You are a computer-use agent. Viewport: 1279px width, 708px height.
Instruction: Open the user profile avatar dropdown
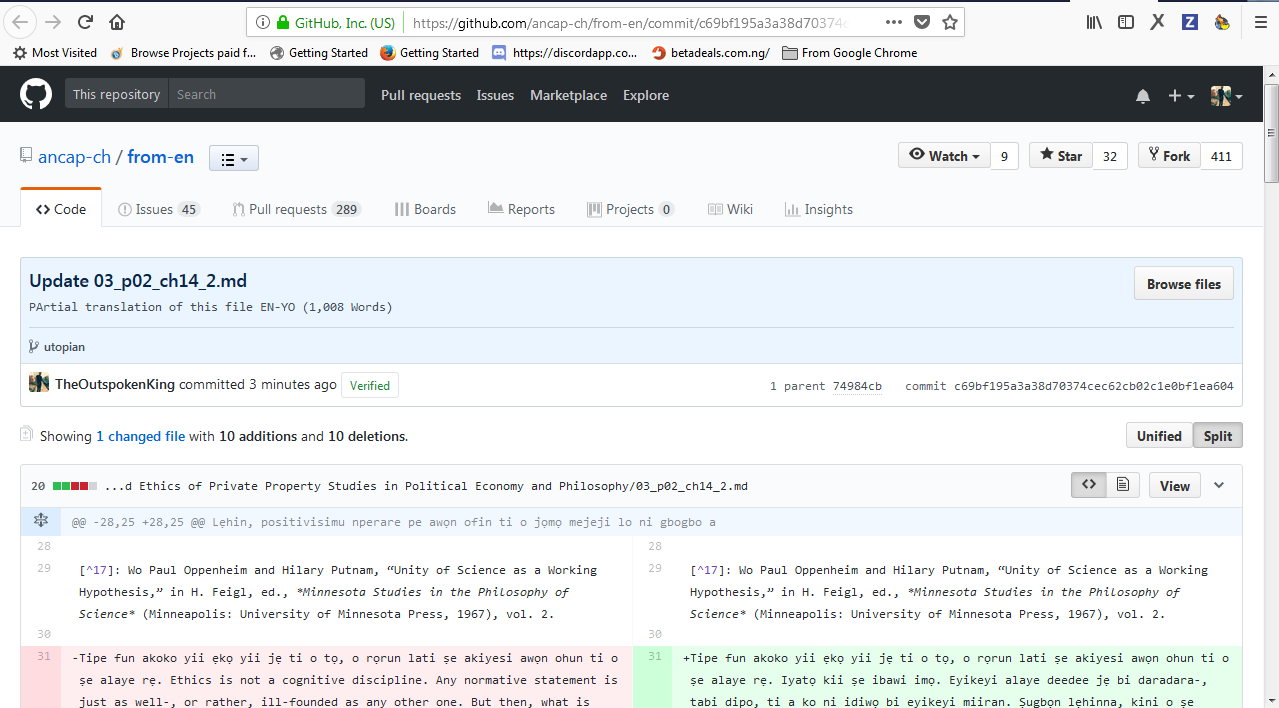(x=1227, y=96)
